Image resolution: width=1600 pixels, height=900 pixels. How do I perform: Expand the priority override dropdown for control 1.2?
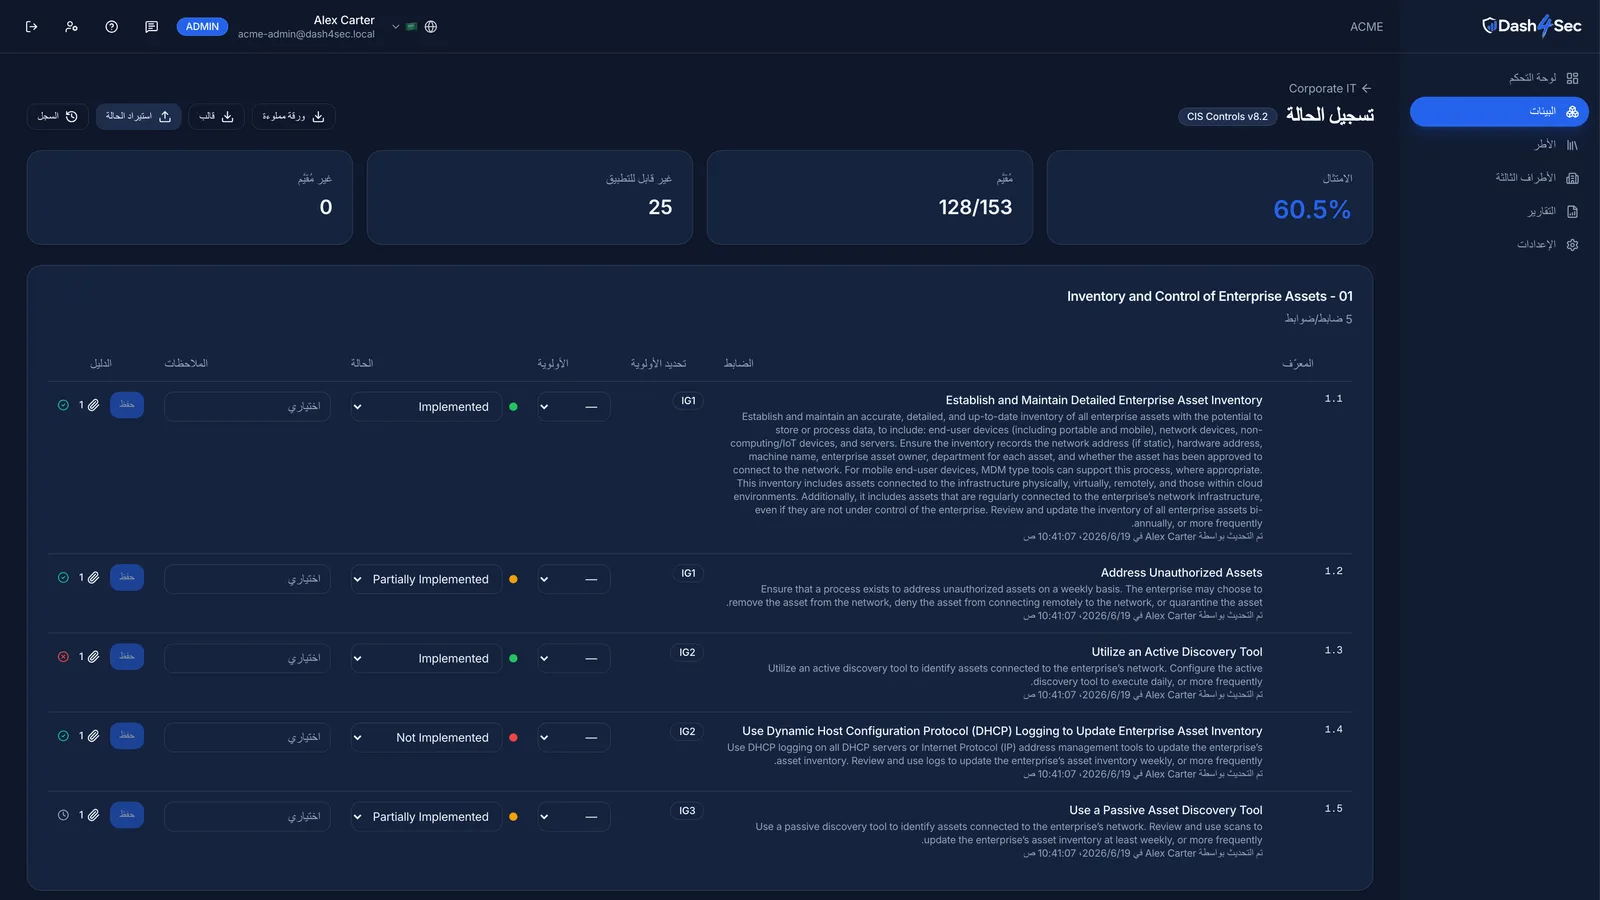tap(574, 579)
